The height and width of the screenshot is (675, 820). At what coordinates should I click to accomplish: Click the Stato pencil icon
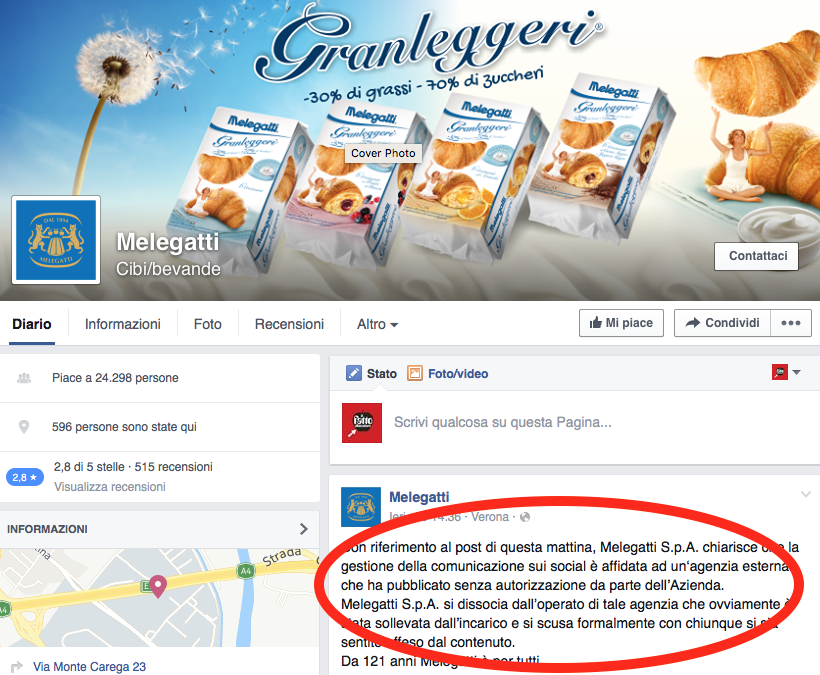354,373
